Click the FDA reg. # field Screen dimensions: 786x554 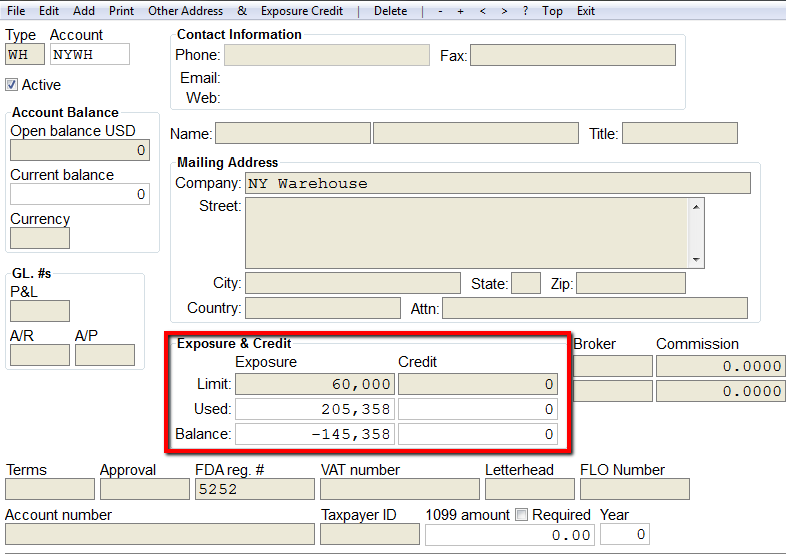click(255, 489)
